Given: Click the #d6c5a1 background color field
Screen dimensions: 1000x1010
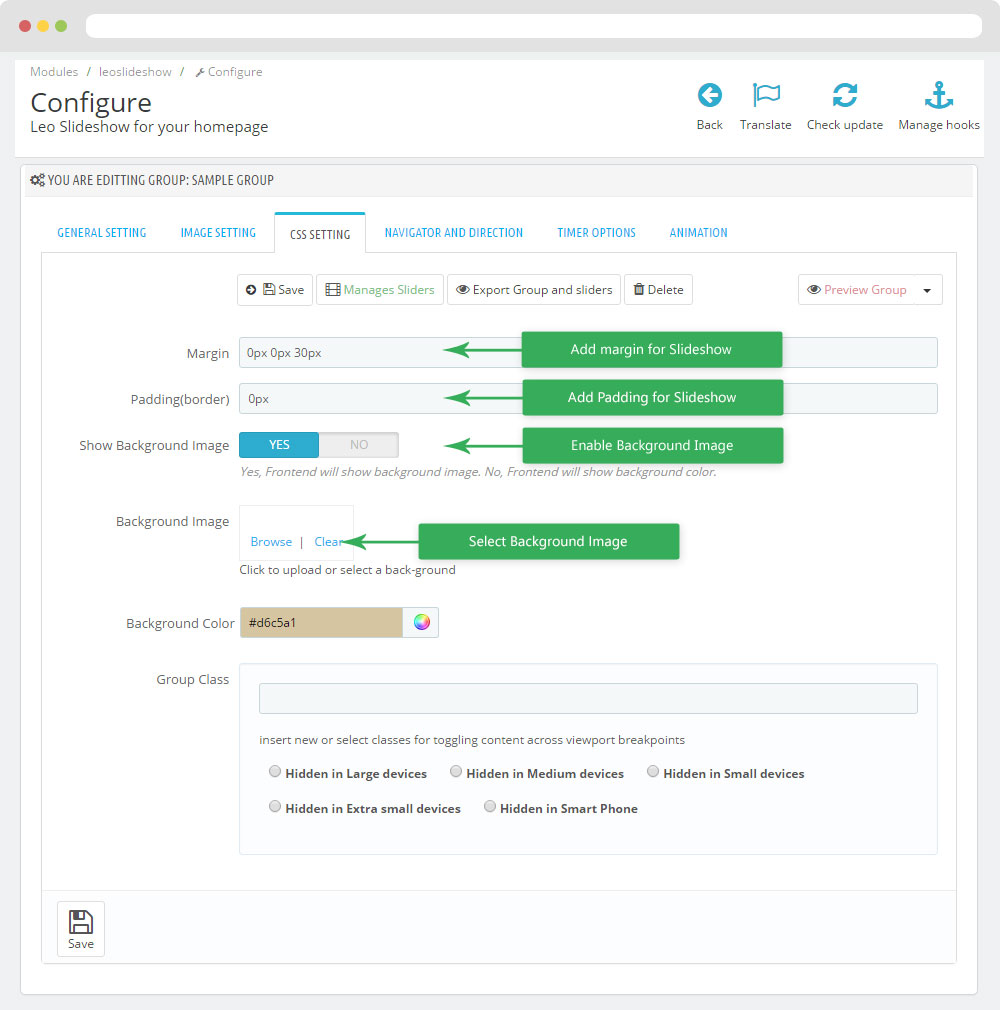Looking at the screenshot, I should pos(322,622).
